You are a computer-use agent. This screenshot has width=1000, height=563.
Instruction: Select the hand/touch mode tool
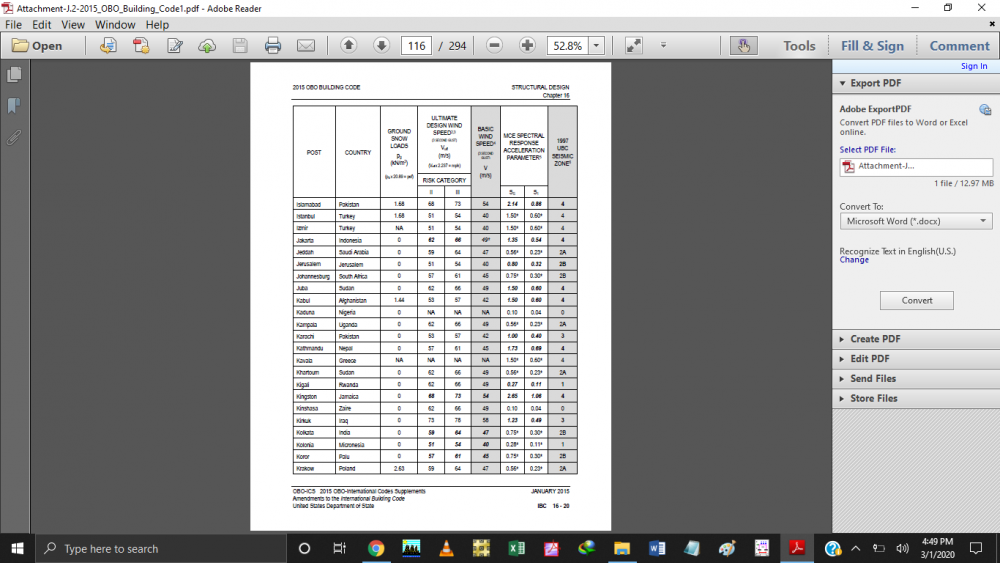tap(744, 46)
